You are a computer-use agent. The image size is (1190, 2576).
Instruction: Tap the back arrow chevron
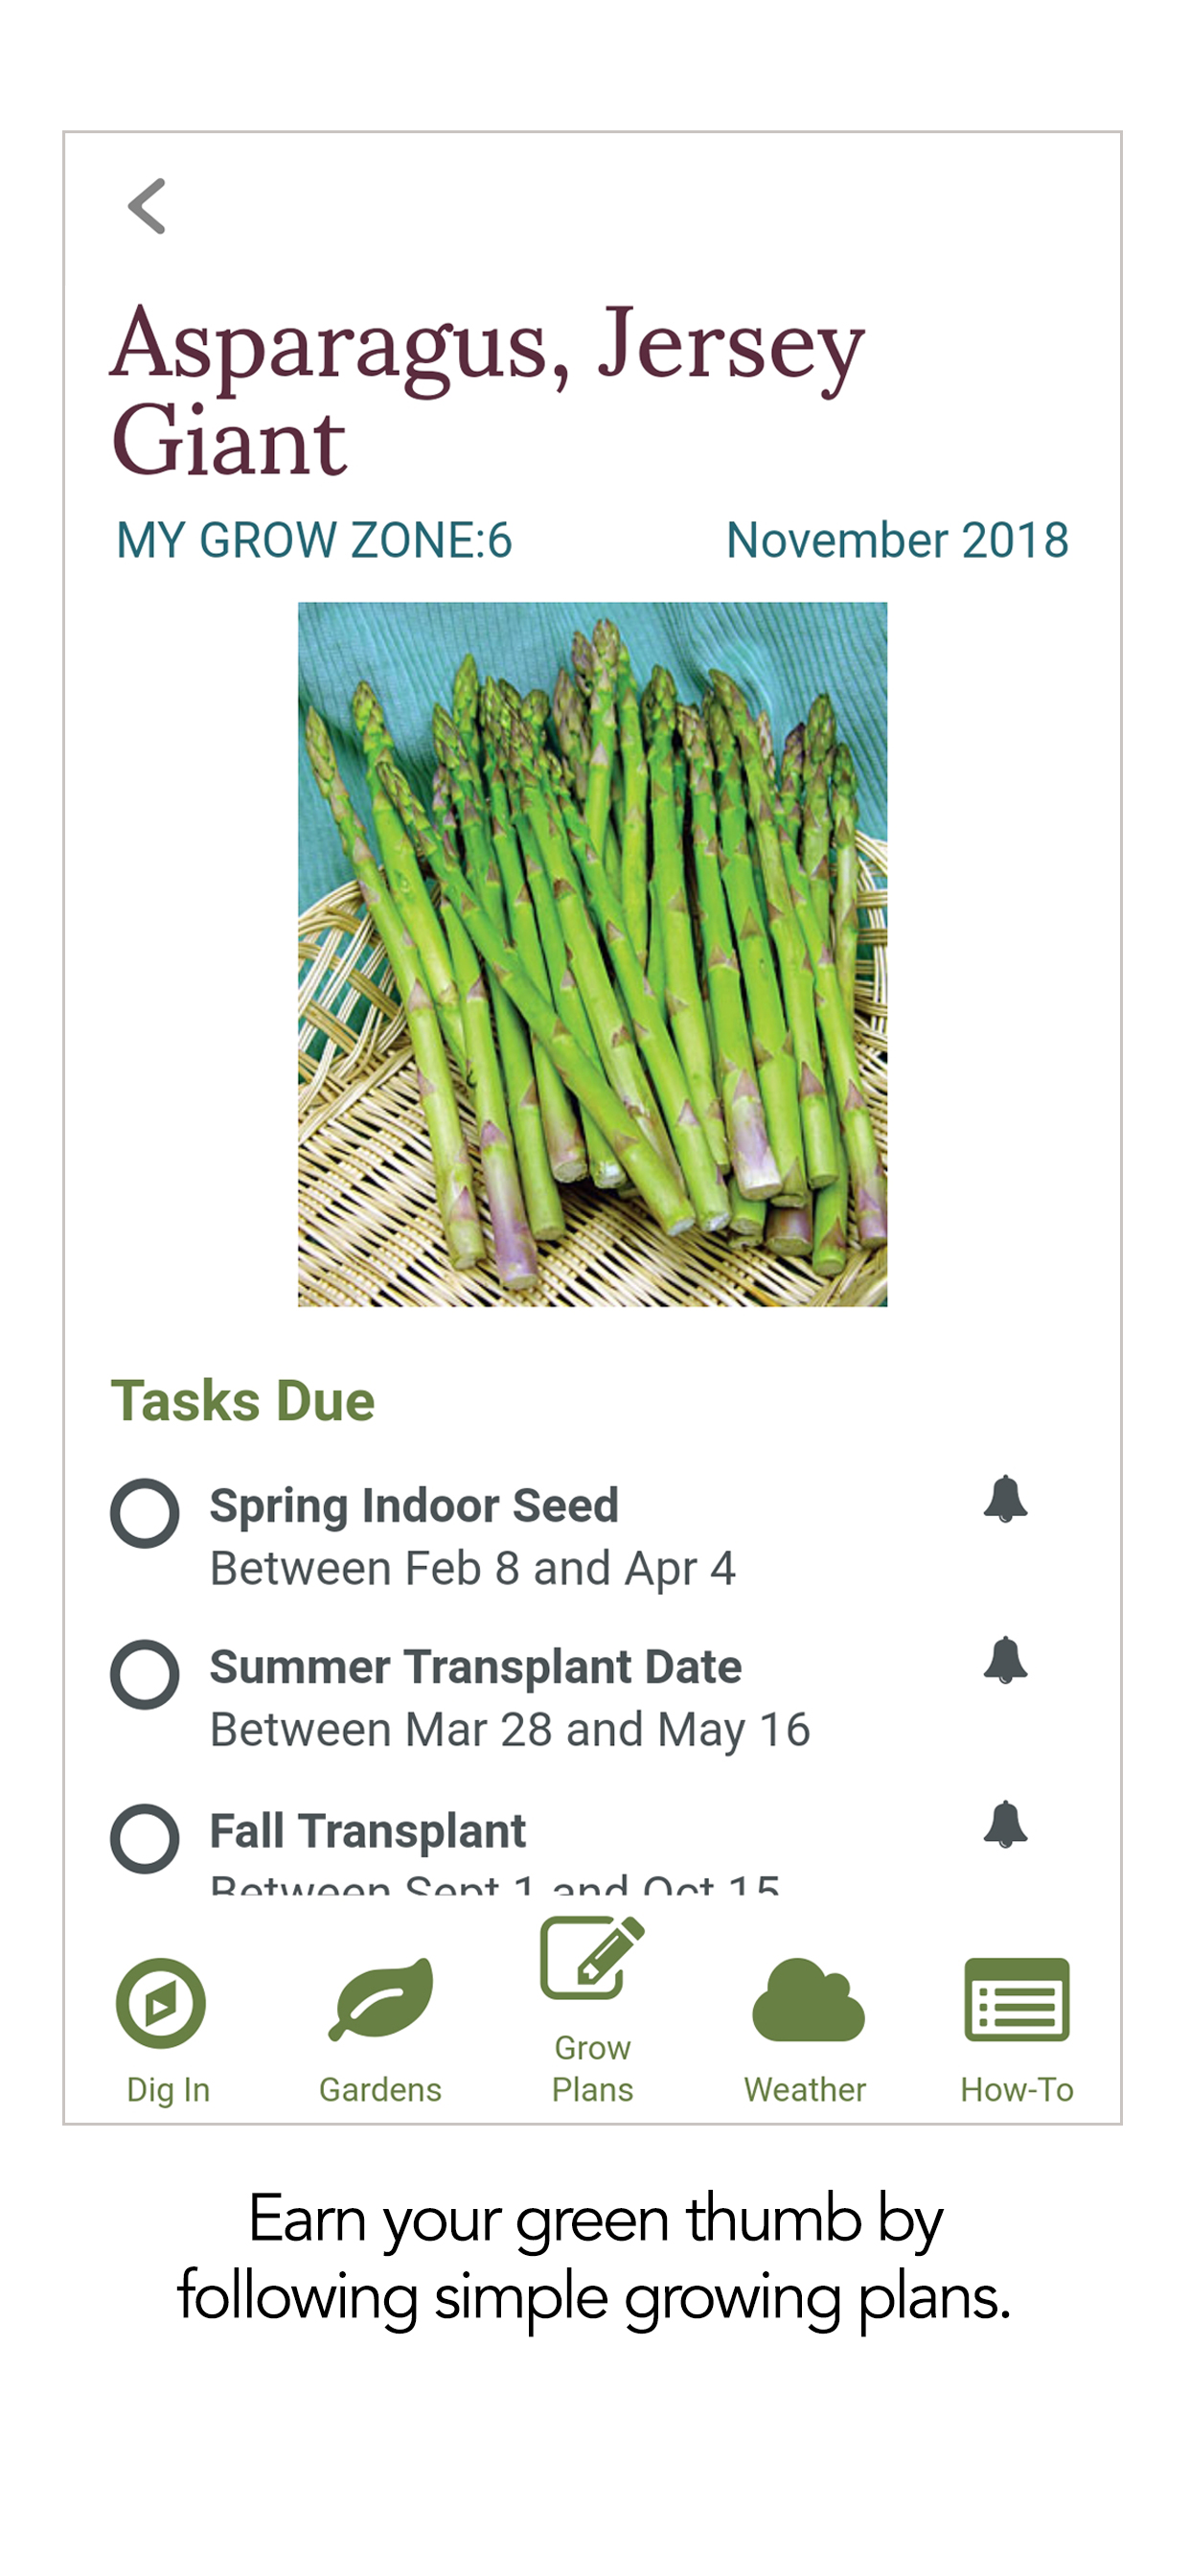tap(147, 207)
